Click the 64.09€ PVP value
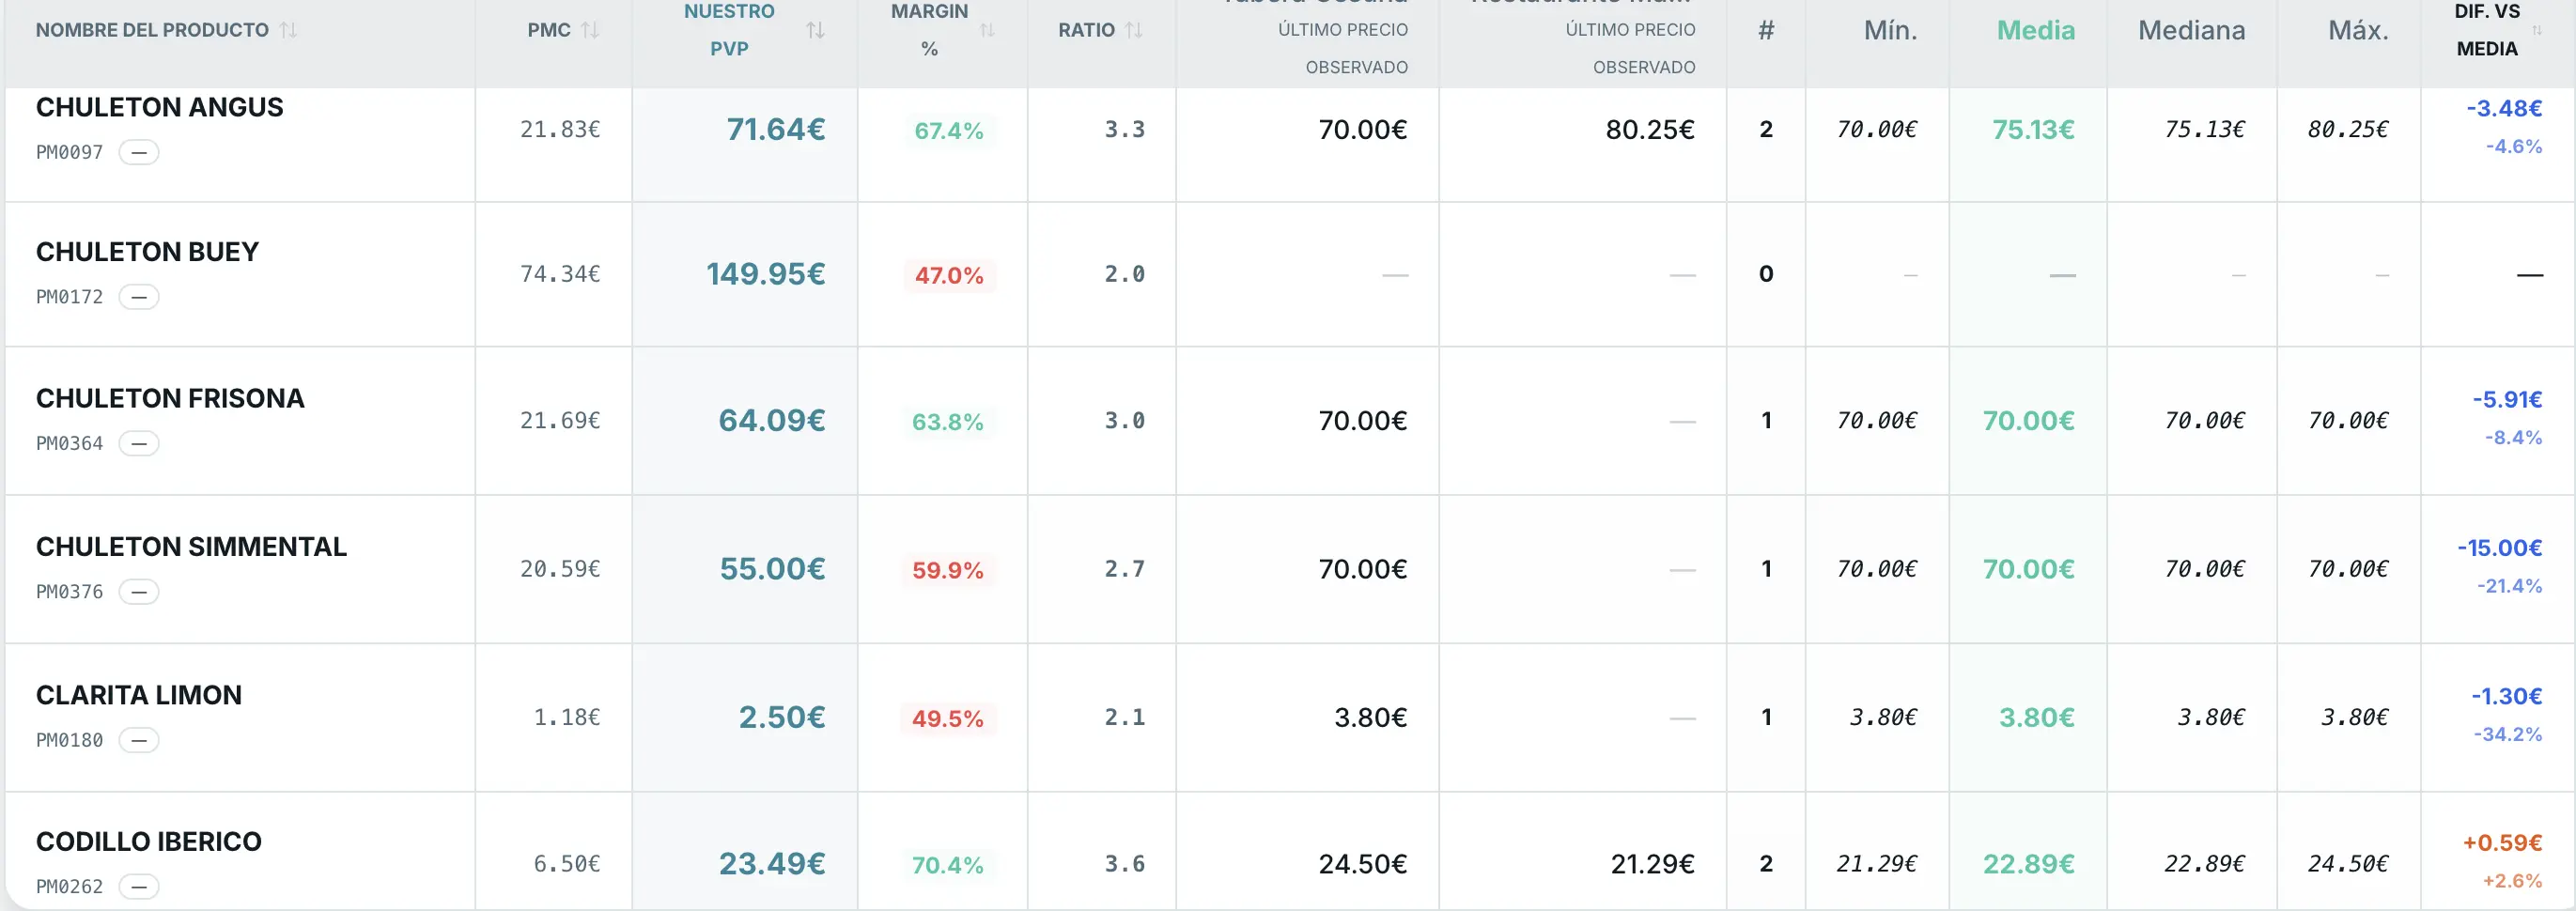2576x911 pixels. [x=771, y=420]
